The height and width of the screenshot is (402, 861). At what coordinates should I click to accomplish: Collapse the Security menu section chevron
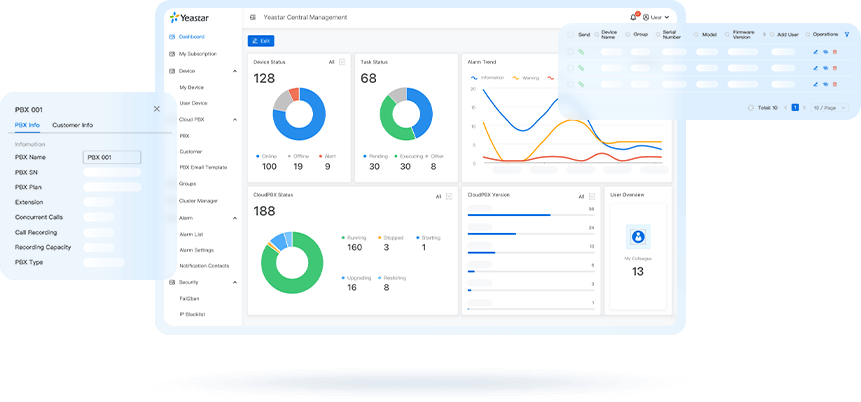(x=235, y=282)
